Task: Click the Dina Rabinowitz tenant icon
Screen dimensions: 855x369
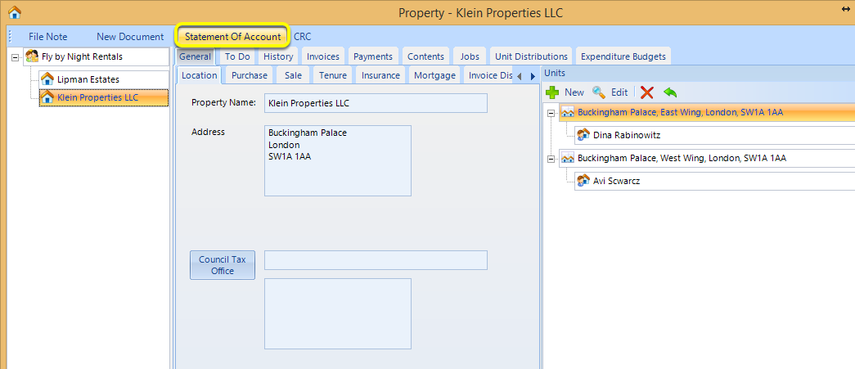Action: (584, 135)
